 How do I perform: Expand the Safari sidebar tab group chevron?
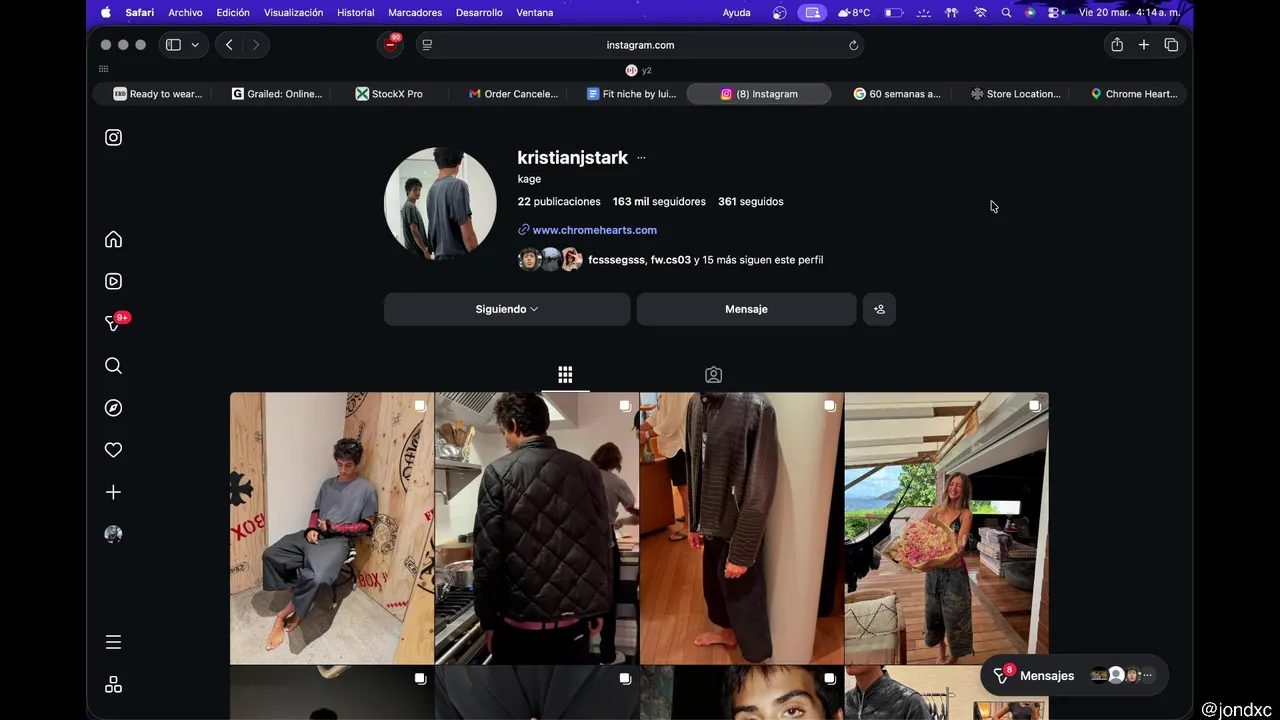(195, 45)
